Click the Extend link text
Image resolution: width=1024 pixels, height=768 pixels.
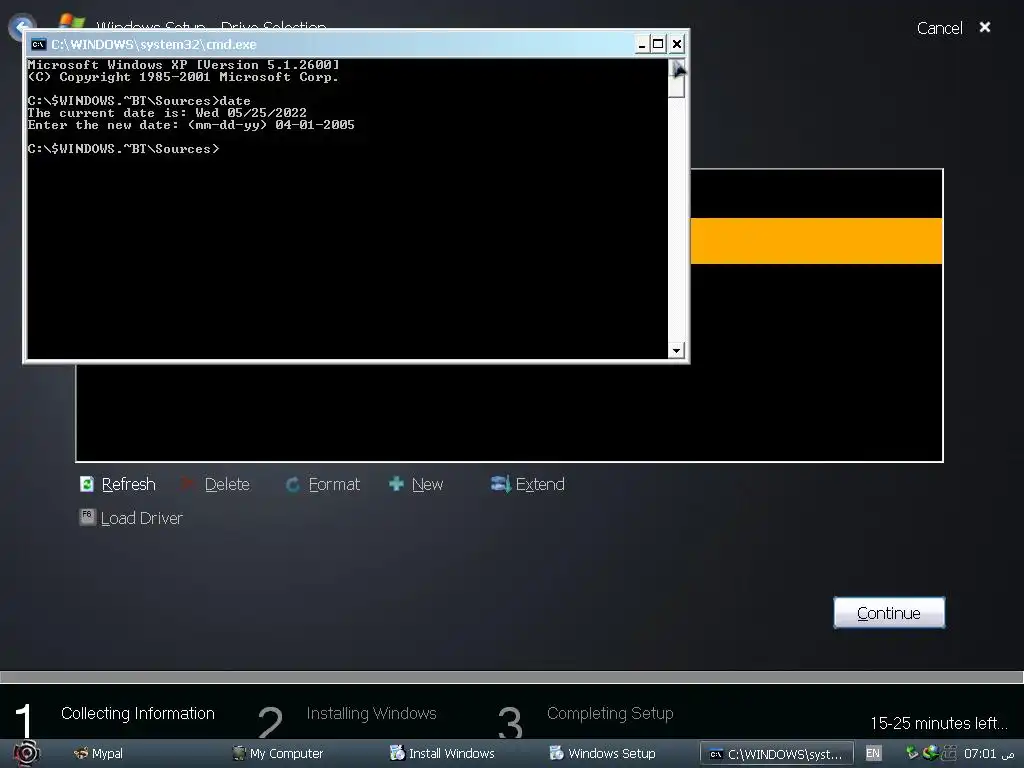click(x=540, y=485)
